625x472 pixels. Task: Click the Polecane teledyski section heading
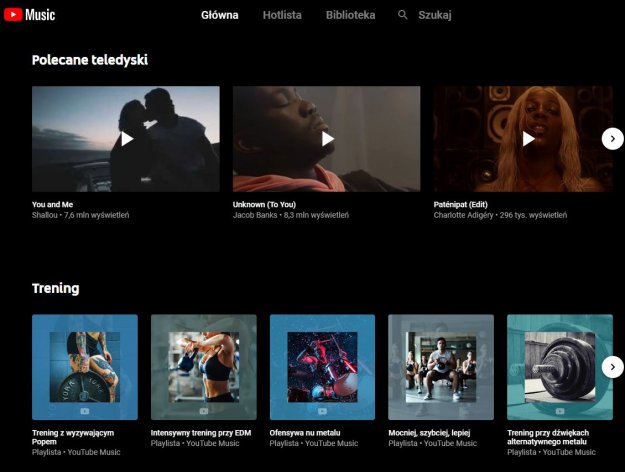coord(90,60)
